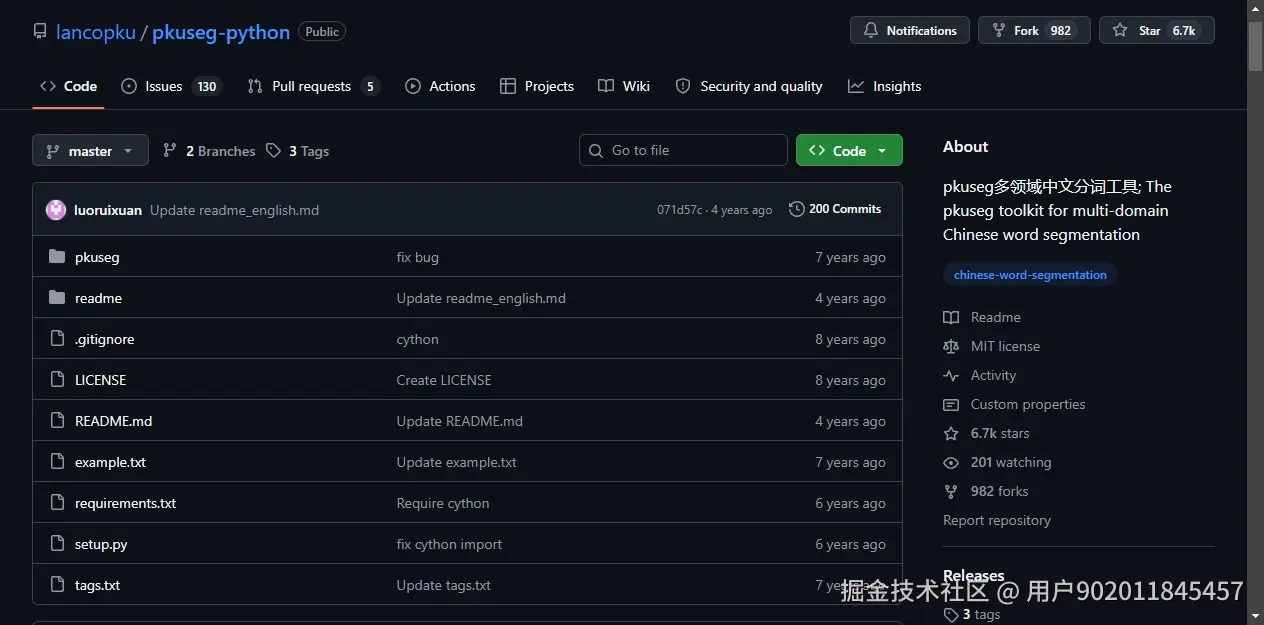
Task: Switch to the Code tab
Action: [69, 86]
